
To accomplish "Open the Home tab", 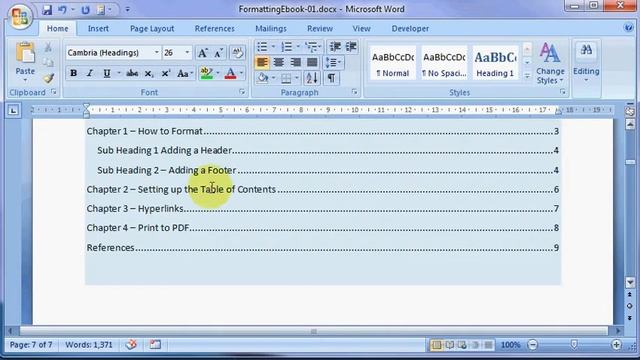I will point(58,29).
